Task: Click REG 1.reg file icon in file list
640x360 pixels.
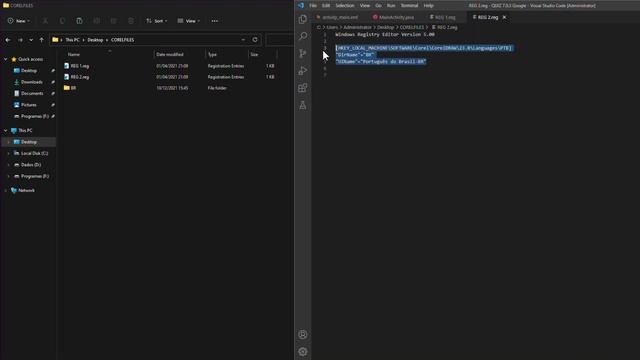Action: [x=67, y=66]
